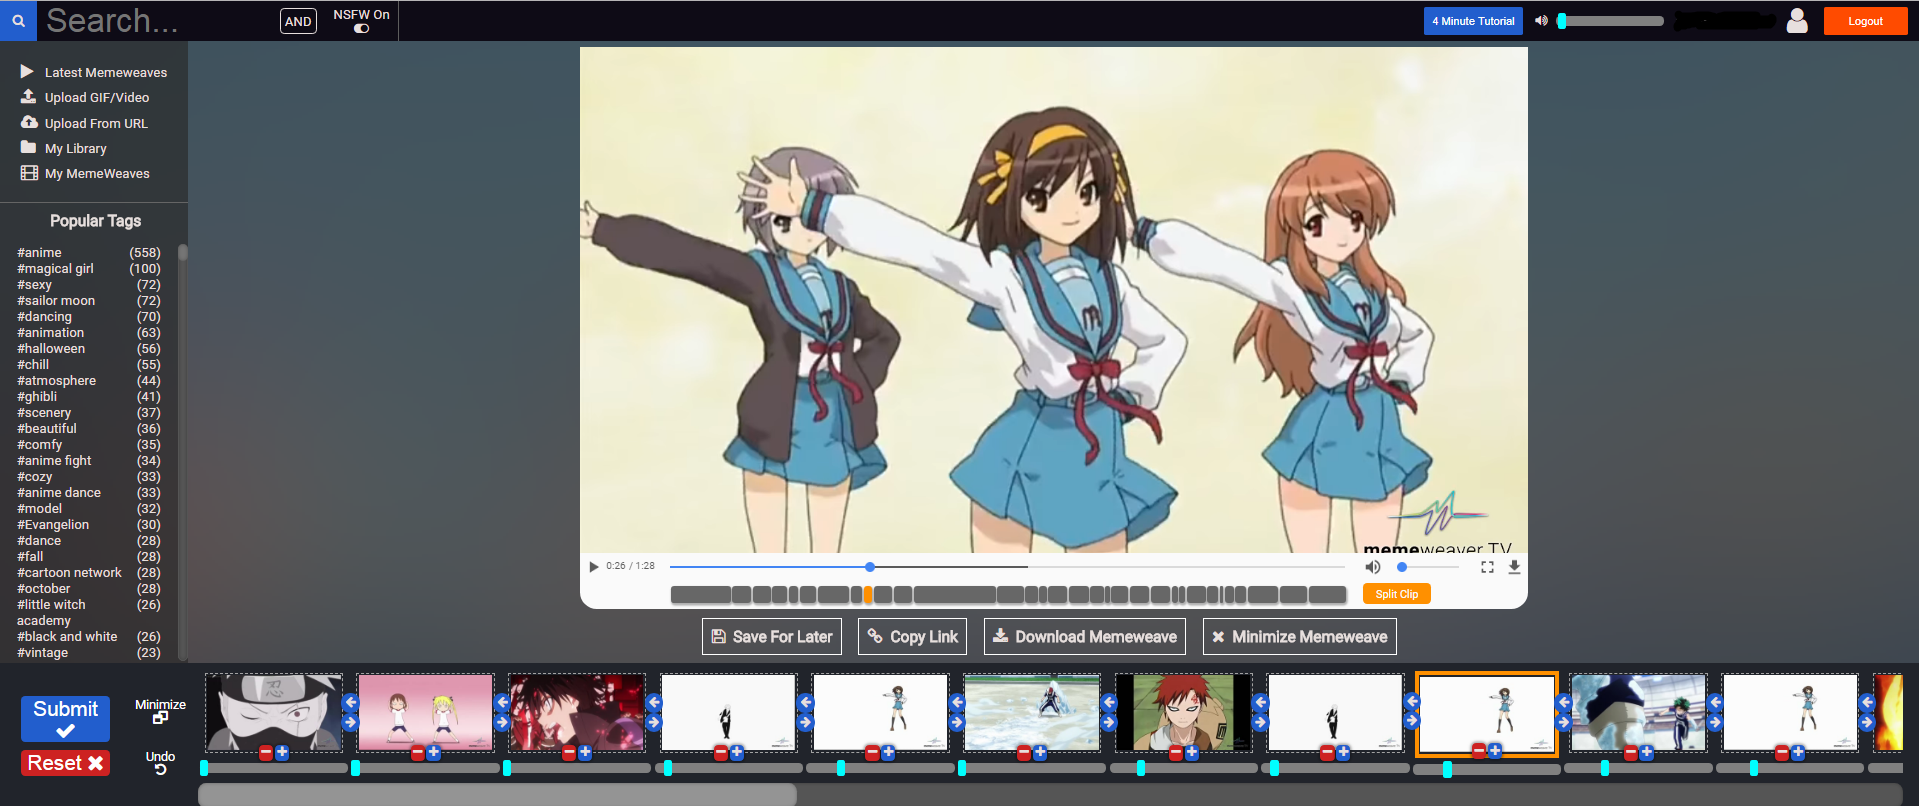Click the #vintage tag
This screenshot has width=1919, height=806.
coord(42,653)
